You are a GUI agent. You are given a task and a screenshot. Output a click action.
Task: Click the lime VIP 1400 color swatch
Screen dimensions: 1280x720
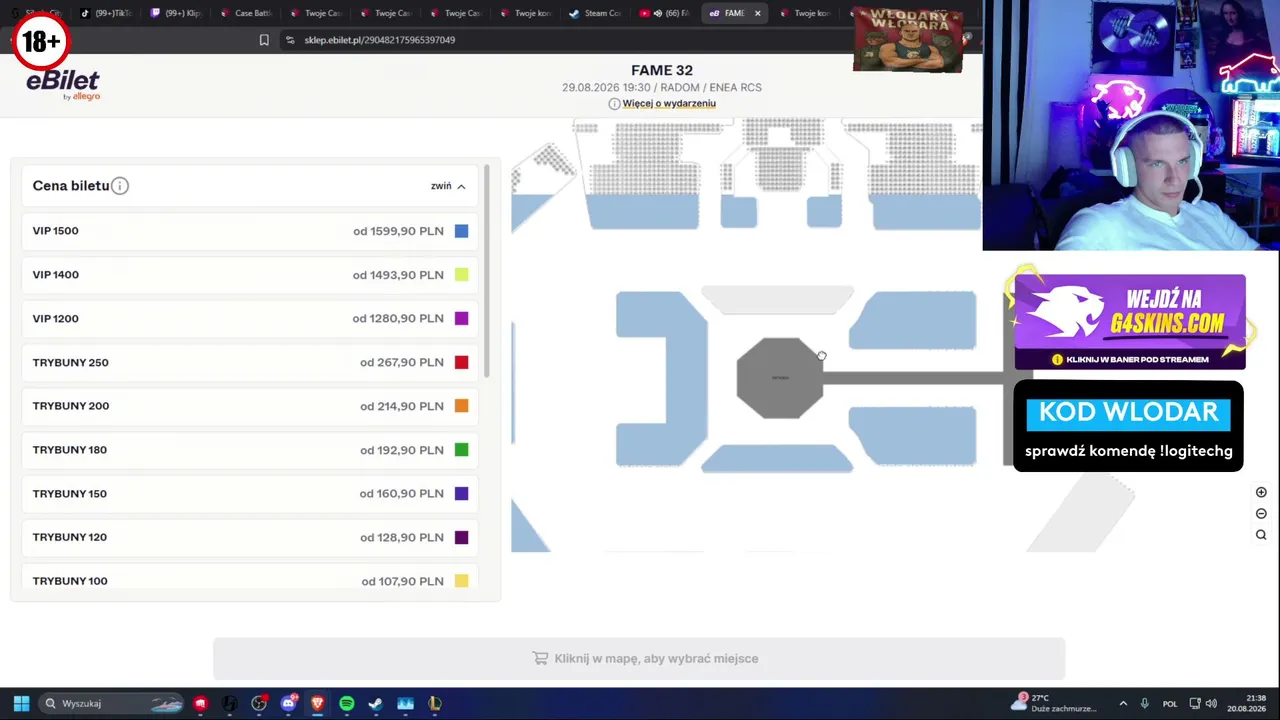(461, 275)
